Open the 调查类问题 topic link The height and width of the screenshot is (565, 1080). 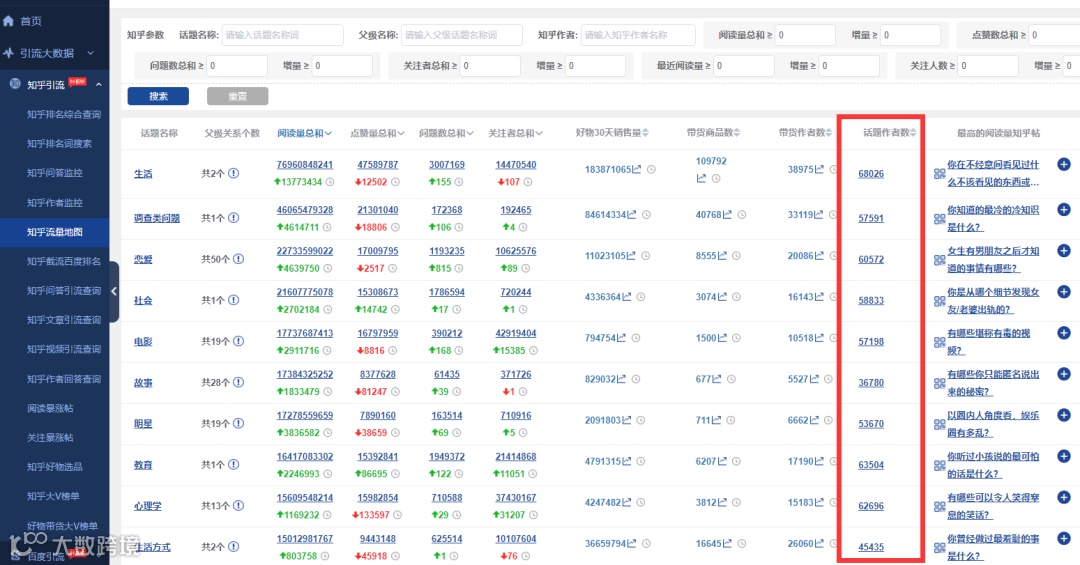coord(156,218)
